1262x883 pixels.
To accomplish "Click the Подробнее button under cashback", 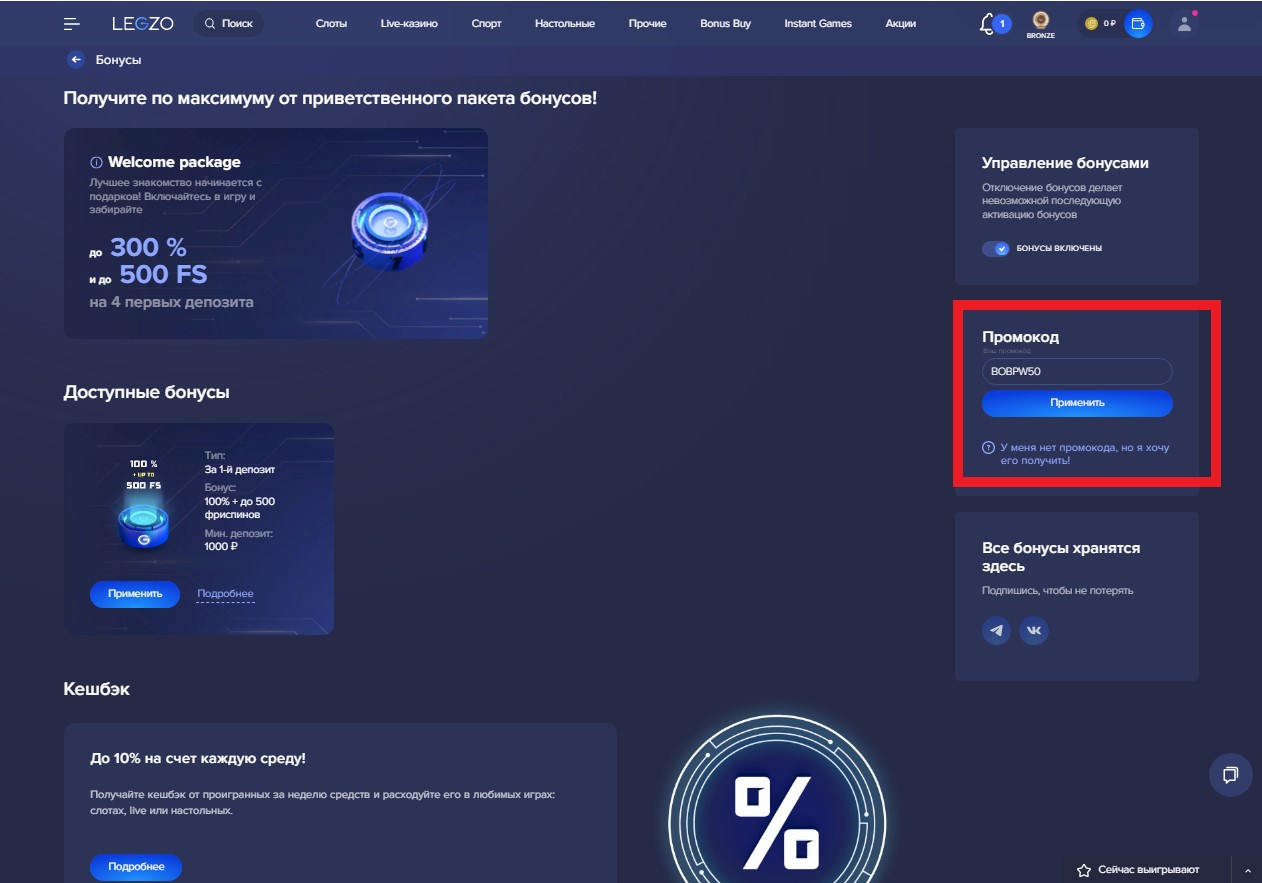I will (136, 867).
